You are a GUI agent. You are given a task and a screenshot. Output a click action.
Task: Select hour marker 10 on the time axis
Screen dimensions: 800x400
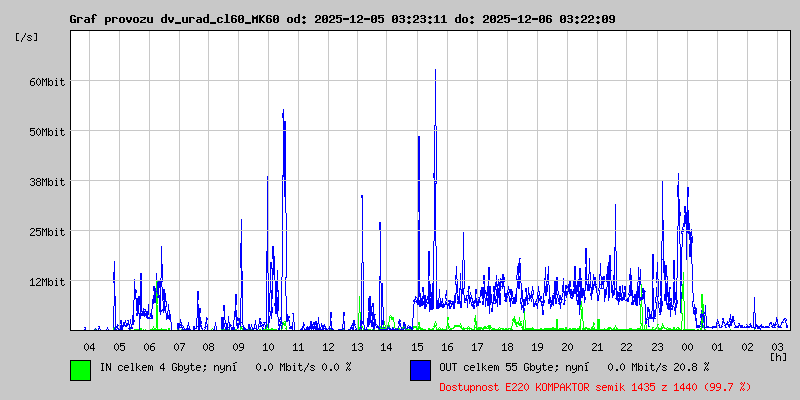[268, 346]
